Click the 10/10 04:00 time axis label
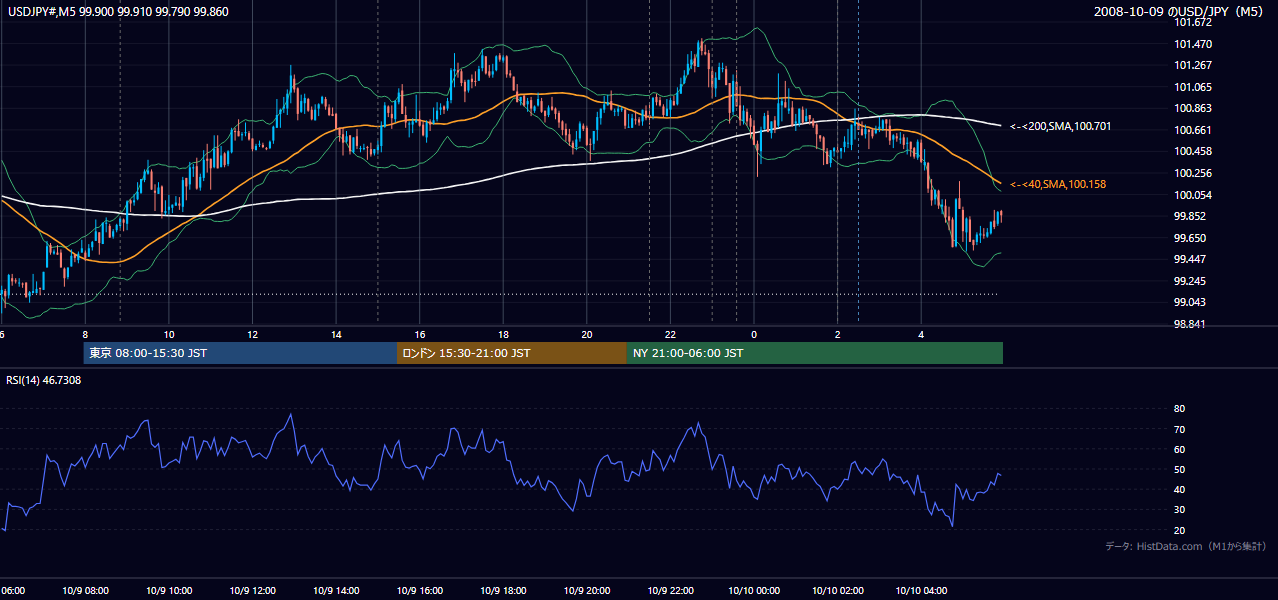Viewport: 1278px width, 600px height. (x=921, y=591)
